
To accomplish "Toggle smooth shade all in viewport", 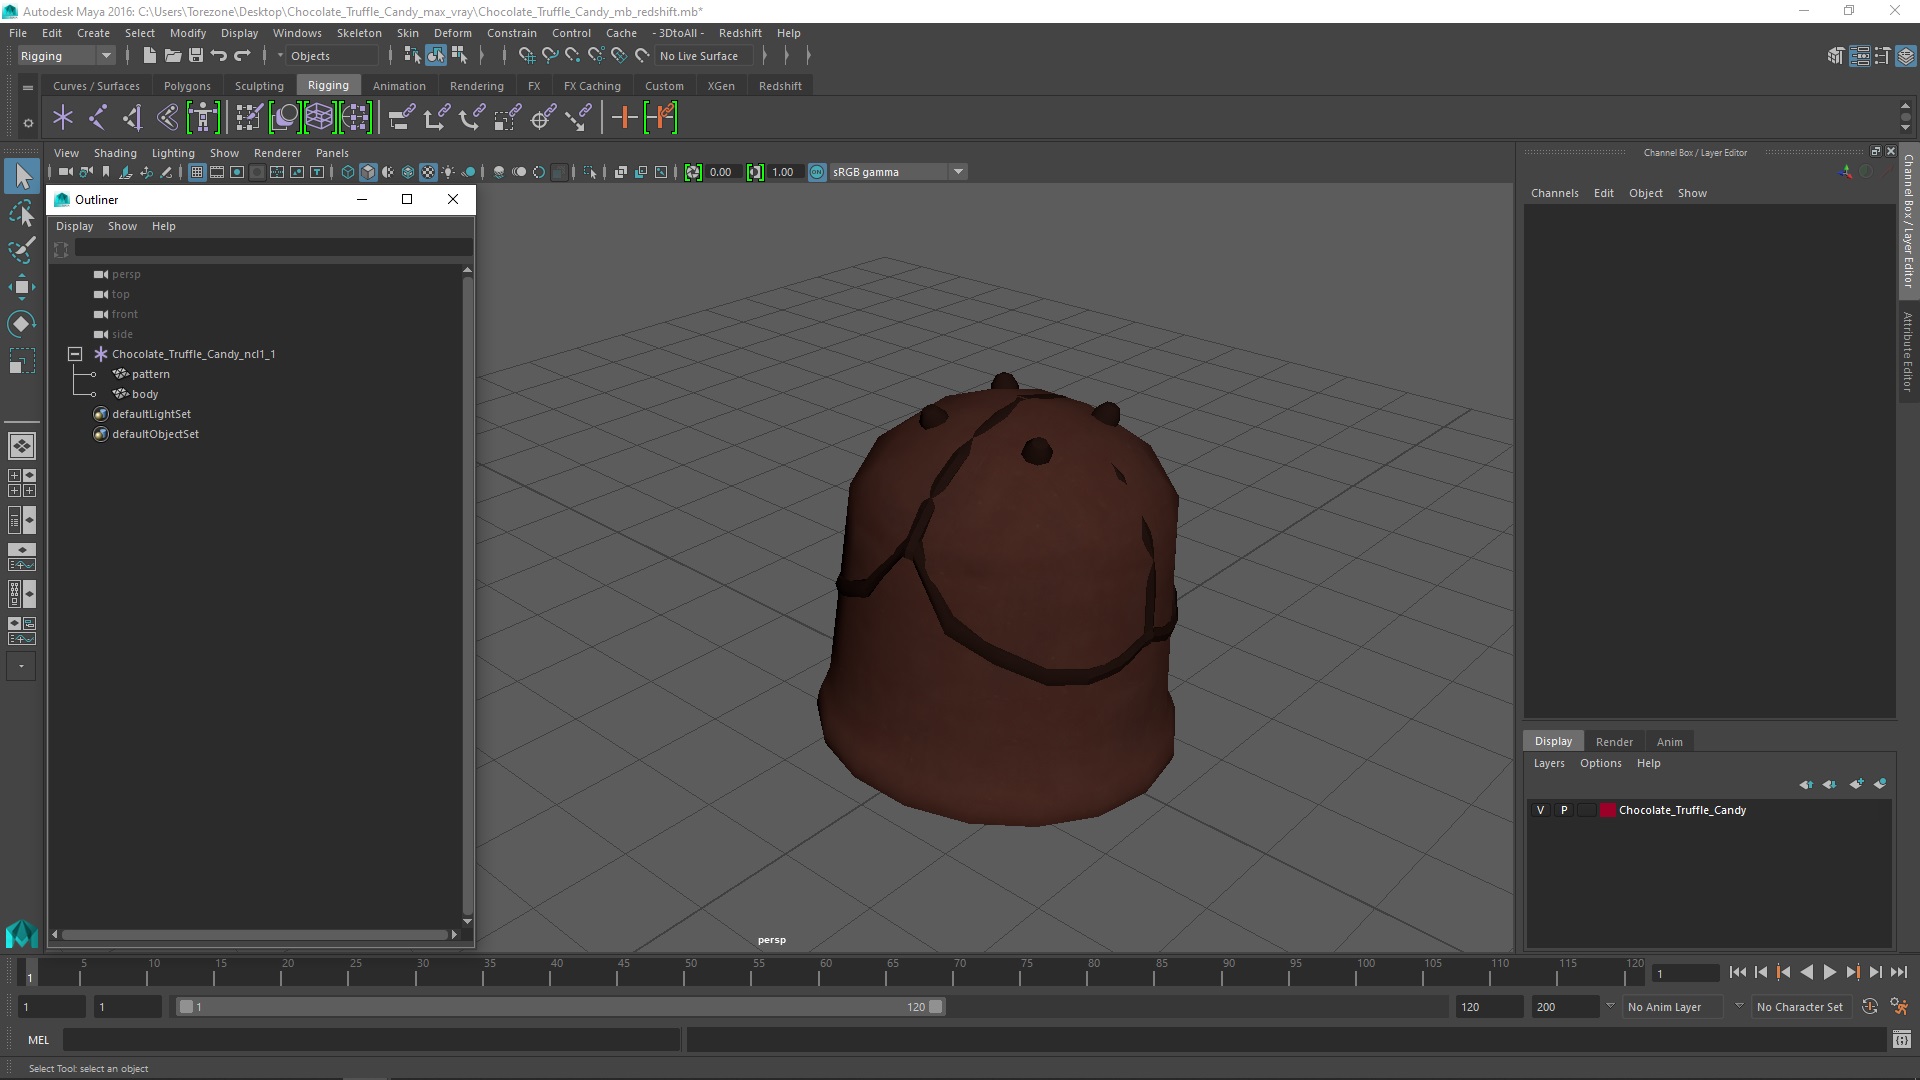I will click(x=368, y=172).
